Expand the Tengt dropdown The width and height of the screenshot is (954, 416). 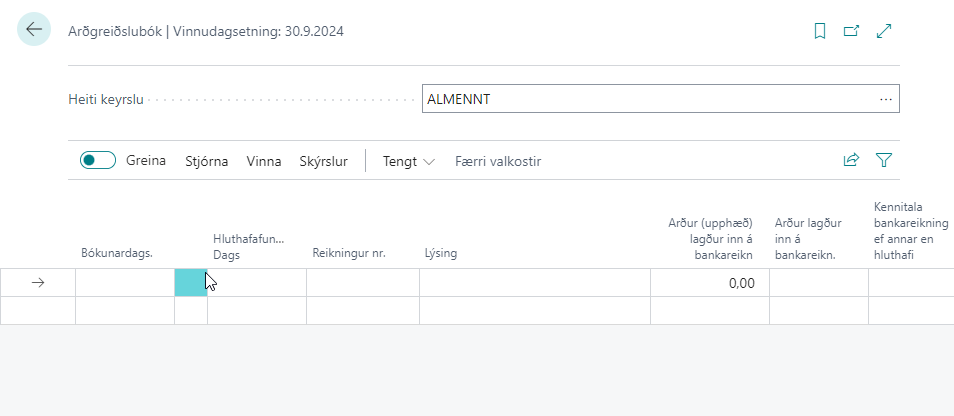coord(409,161)
